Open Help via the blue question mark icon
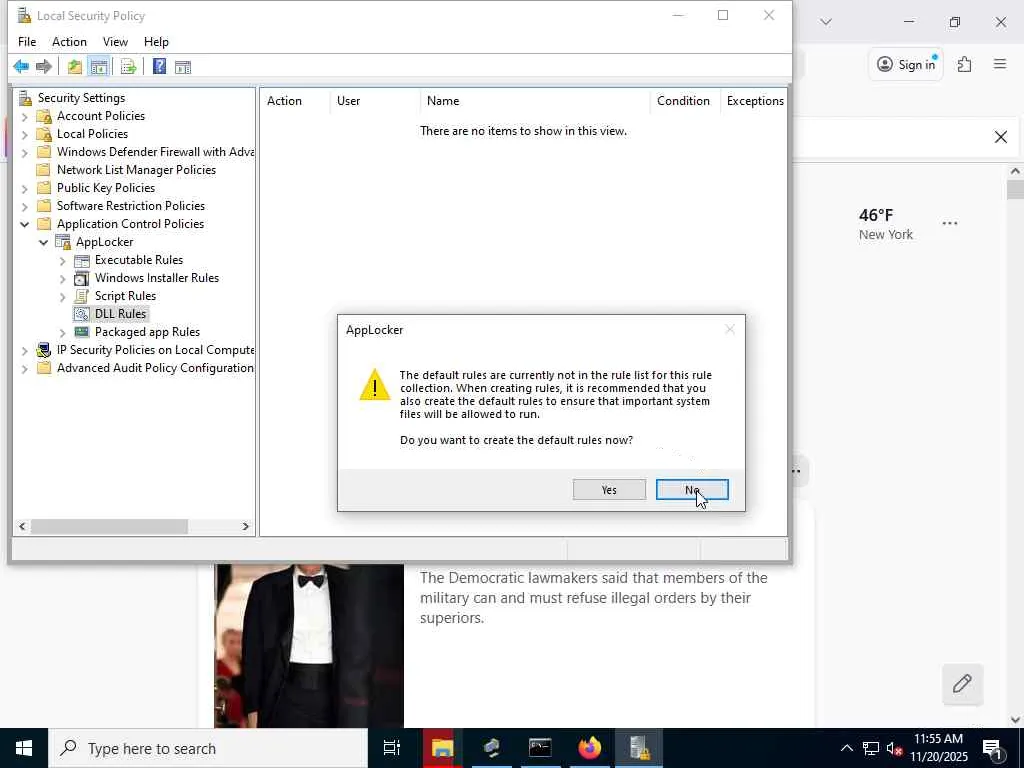 [x=159, y=67]
